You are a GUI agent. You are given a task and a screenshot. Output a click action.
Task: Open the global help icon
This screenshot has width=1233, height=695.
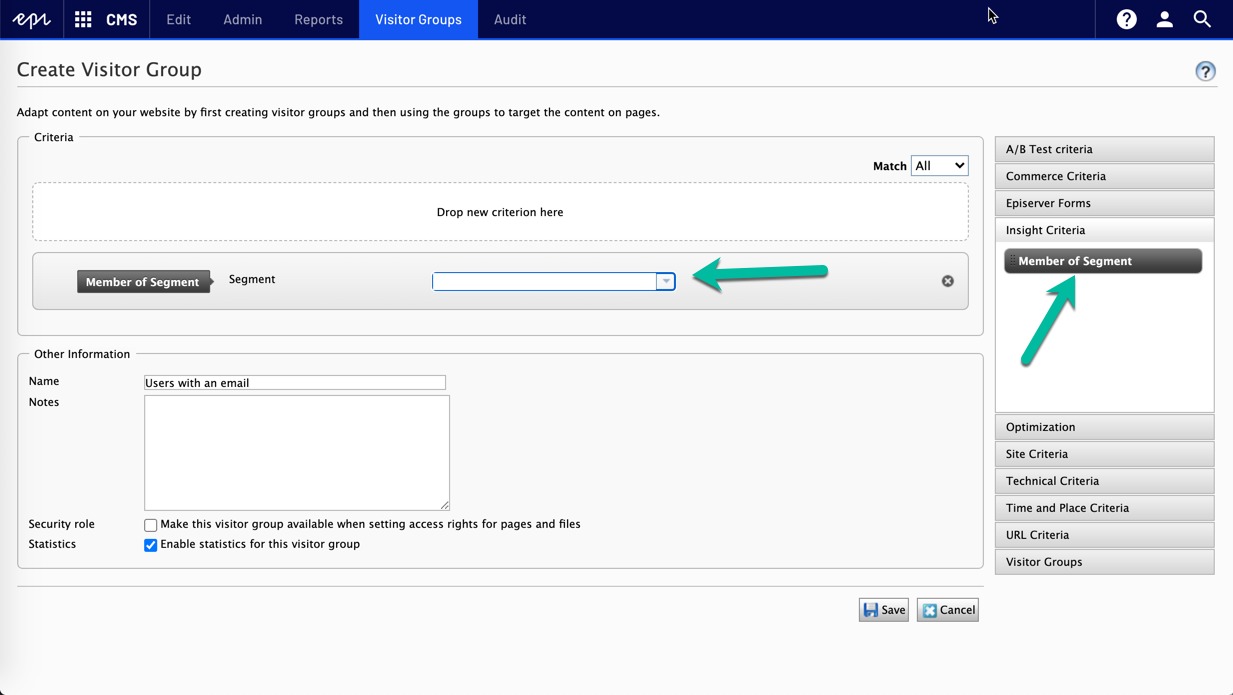point(1126,19)
